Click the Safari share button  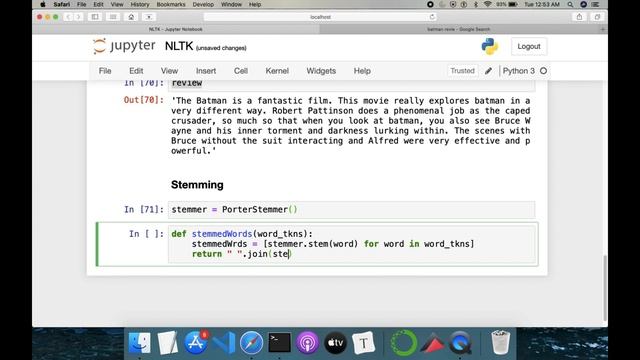click(x=579, y=17)
